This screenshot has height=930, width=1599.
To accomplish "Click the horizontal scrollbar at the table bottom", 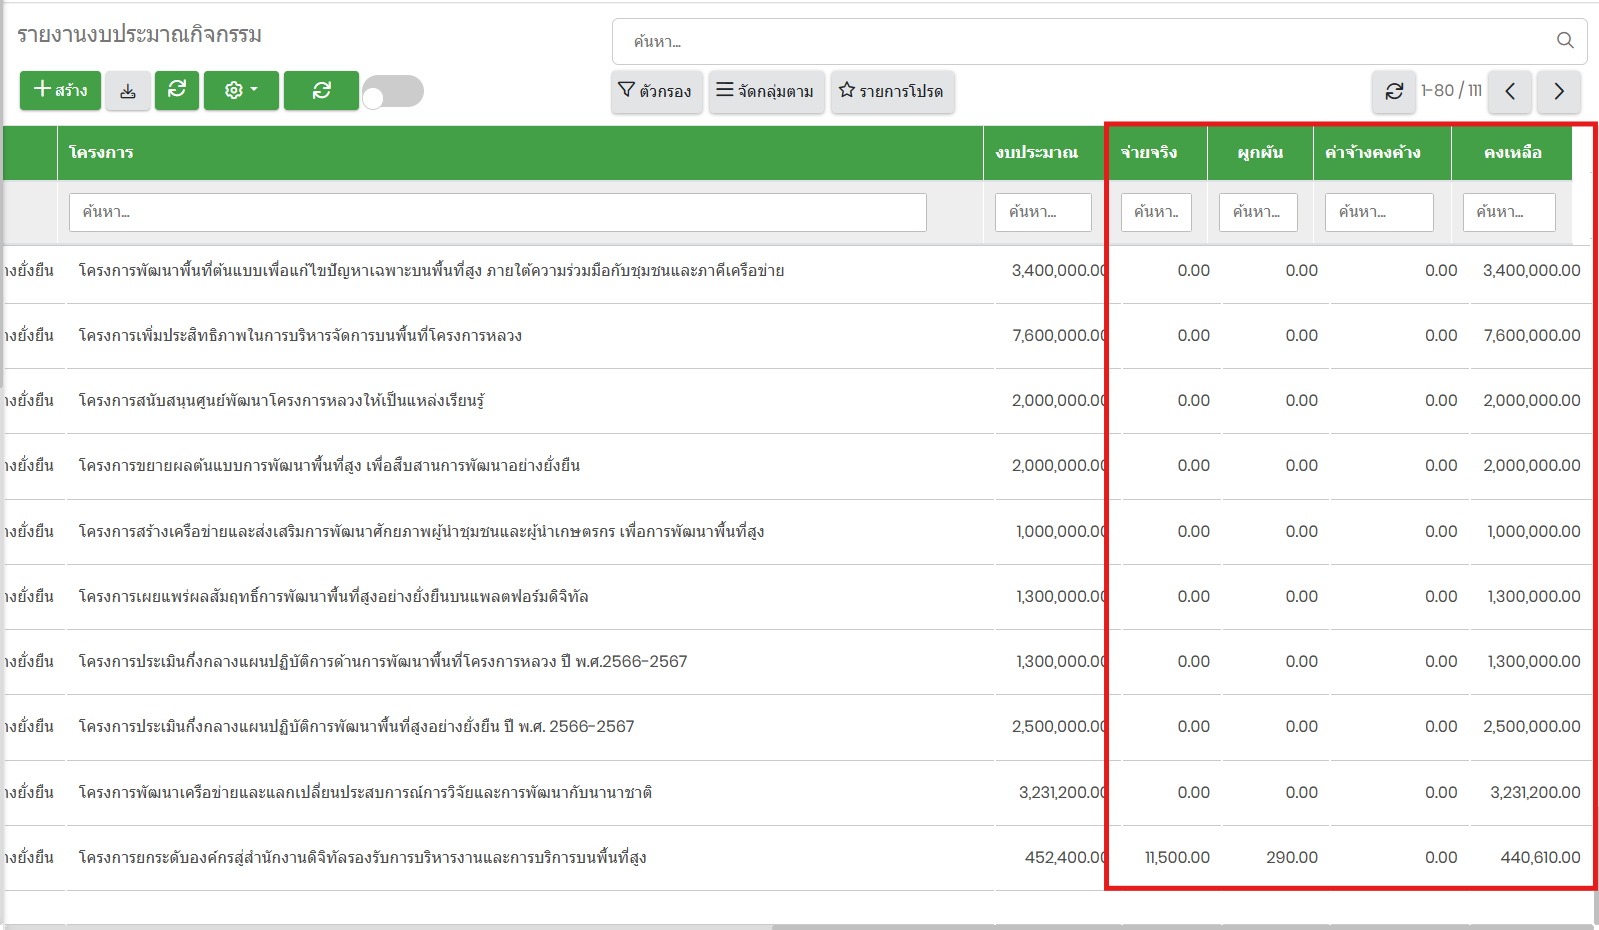I will point(1180,926).
